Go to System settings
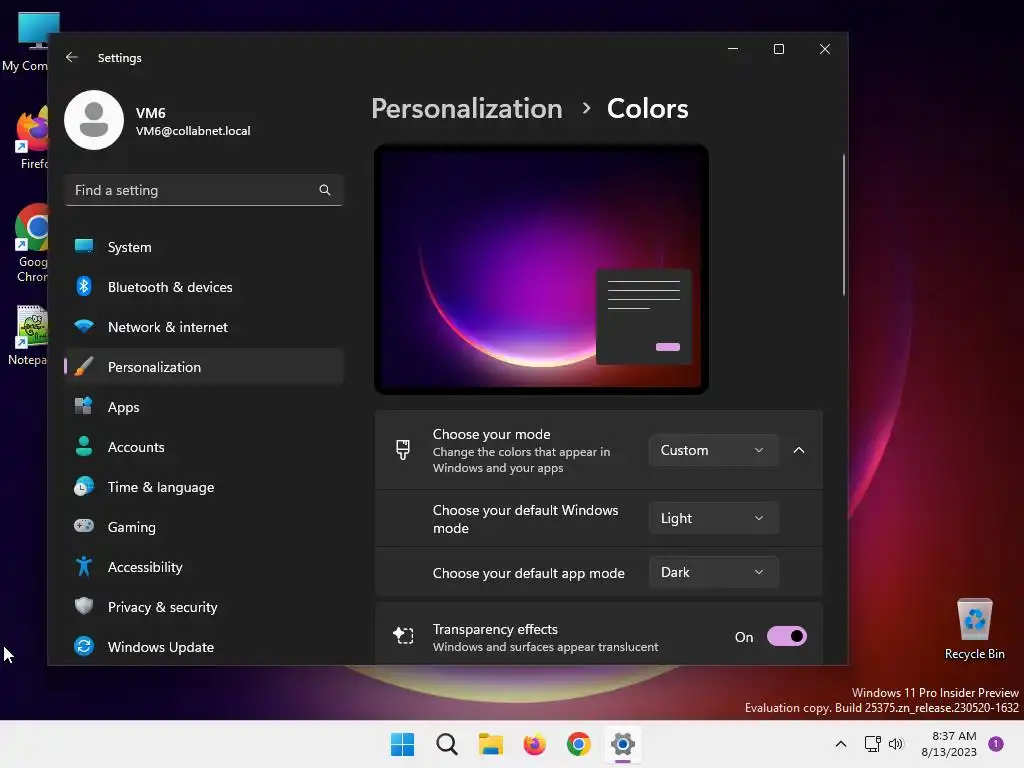This screenshot has width=1024, height=768. (x=204, y=247)
